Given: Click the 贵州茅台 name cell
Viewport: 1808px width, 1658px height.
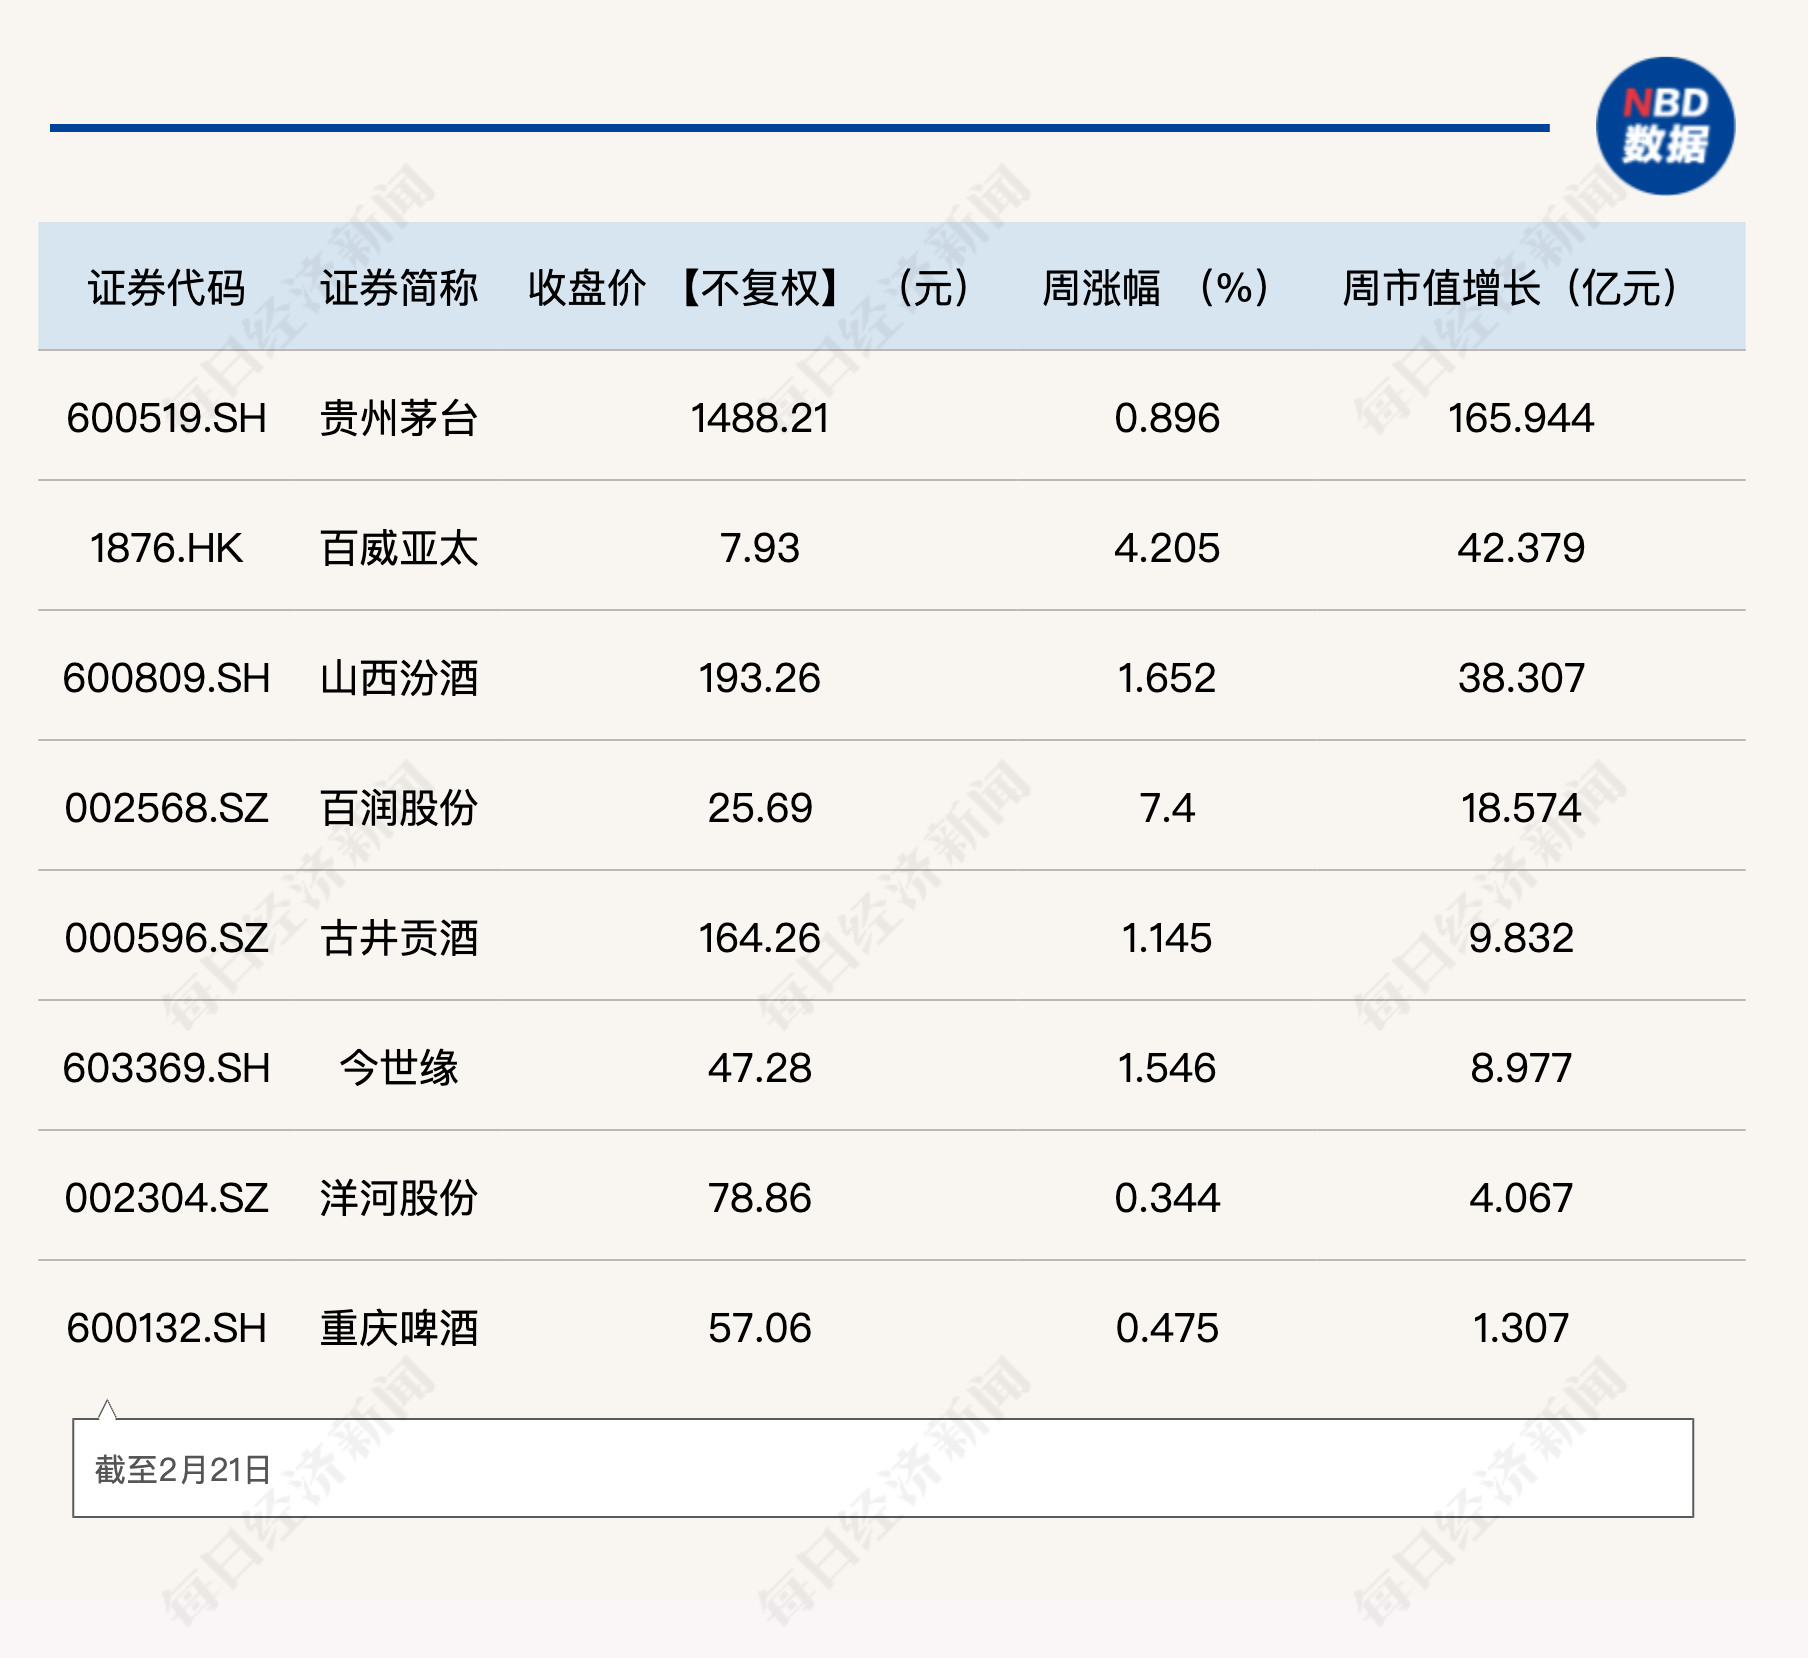Looking at the screenshot, I should pyautogui.click(x=399, y=418).
